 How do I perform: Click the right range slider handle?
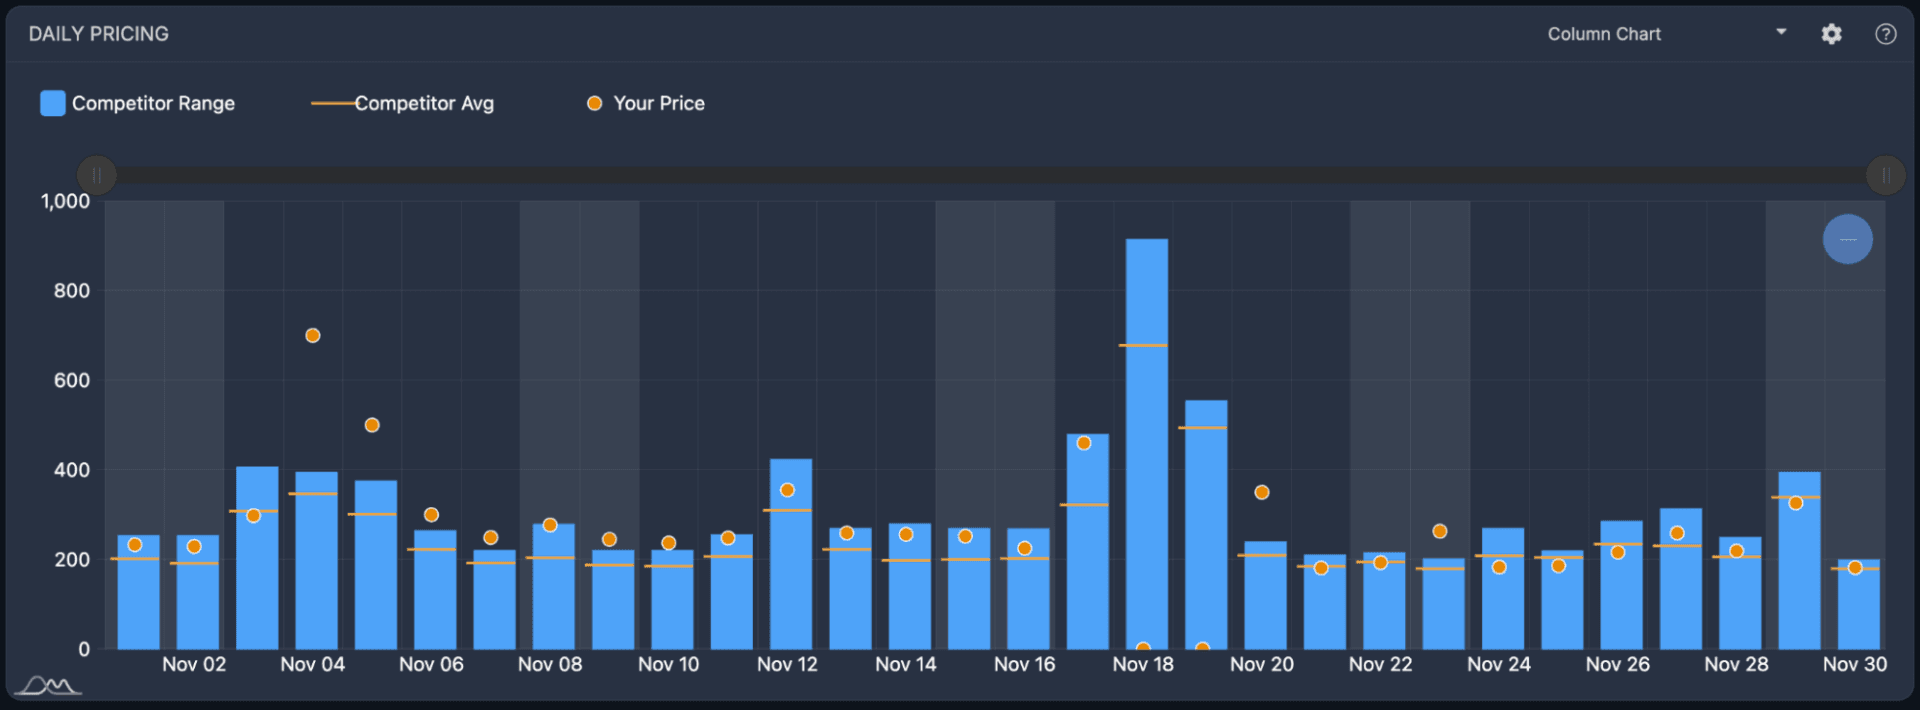(1885, 175)
